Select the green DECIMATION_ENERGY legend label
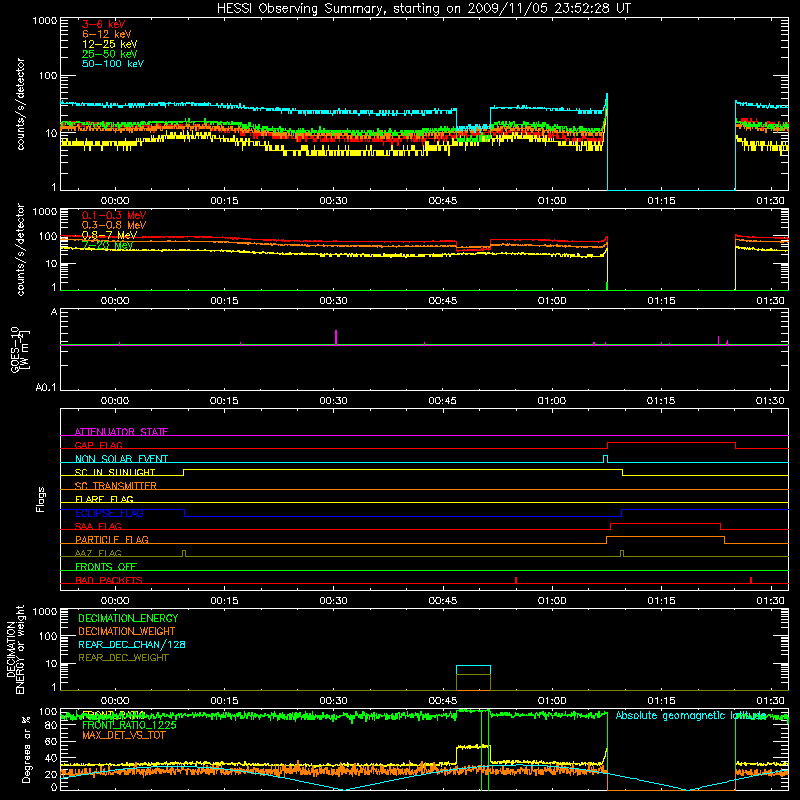Viewport: 800px width, 800px height. [128, 618]
